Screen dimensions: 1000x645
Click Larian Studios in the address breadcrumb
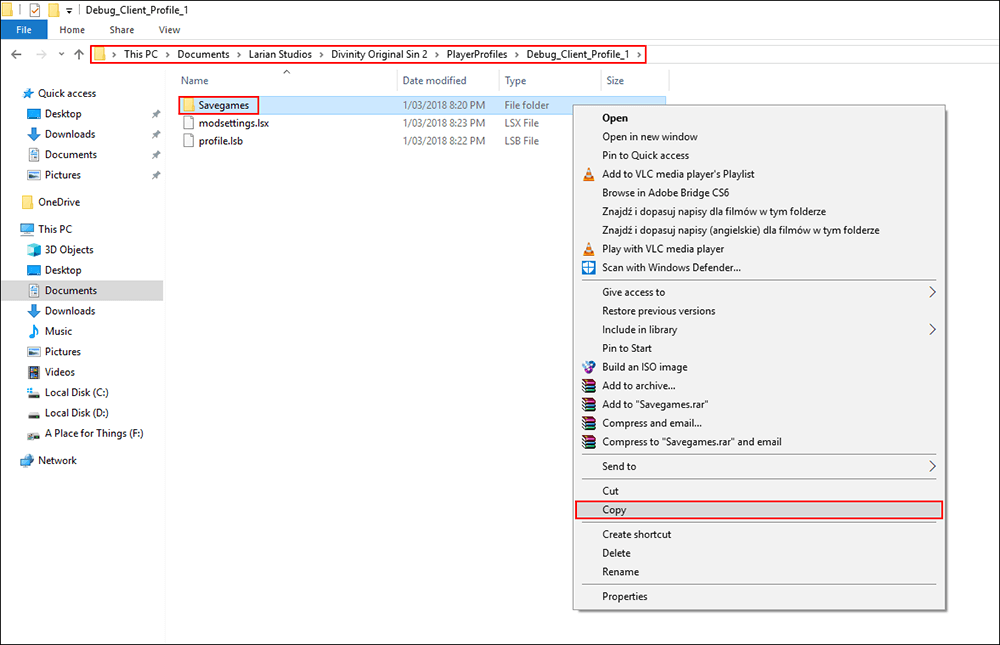click(x=280, y=54)
